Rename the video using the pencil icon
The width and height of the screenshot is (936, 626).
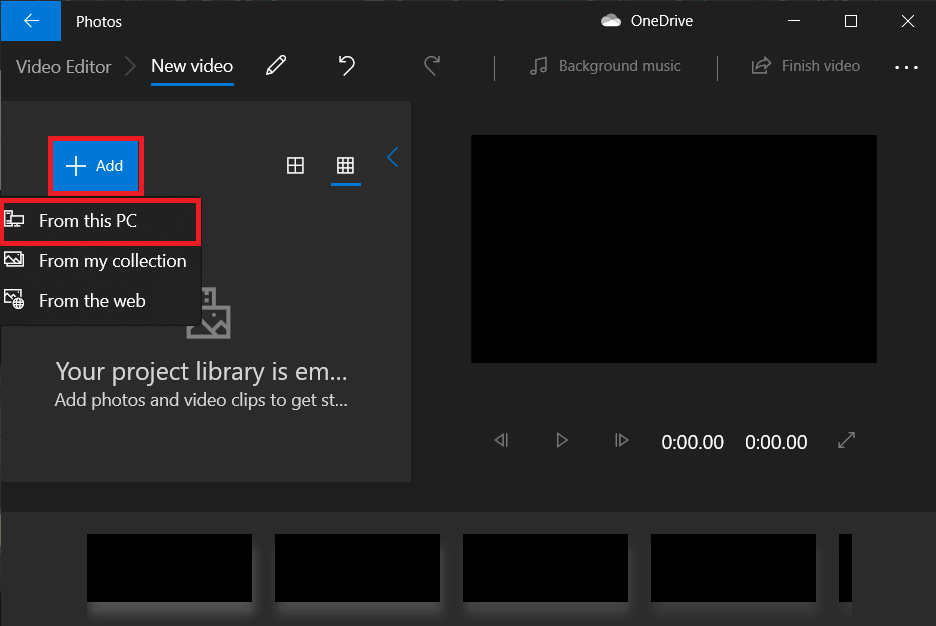coord(277,66)
